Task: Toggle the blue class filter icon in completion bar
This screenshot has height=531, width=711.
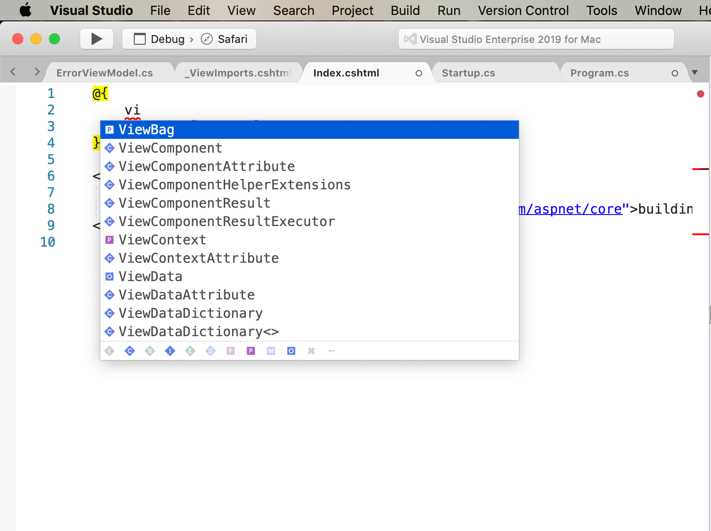Action: click(130, 351)
